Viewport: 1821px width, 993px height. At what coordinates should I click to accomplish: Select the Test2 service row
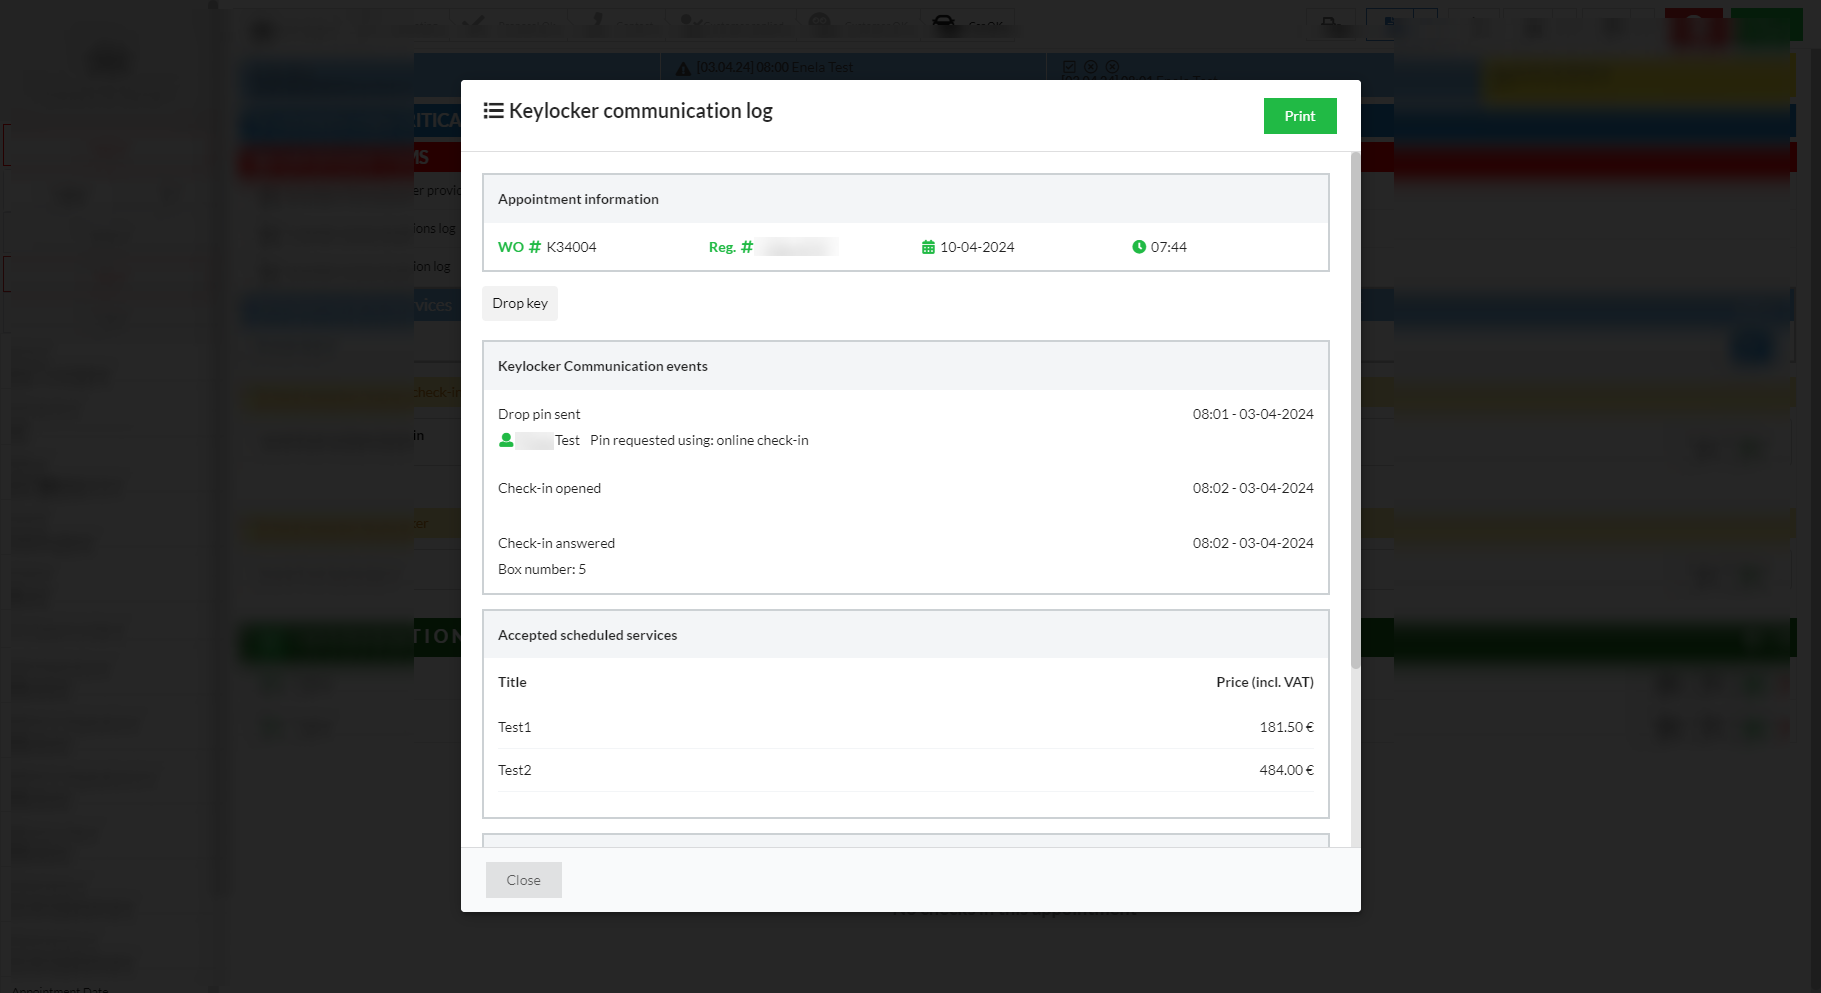(x=905, y=770)
